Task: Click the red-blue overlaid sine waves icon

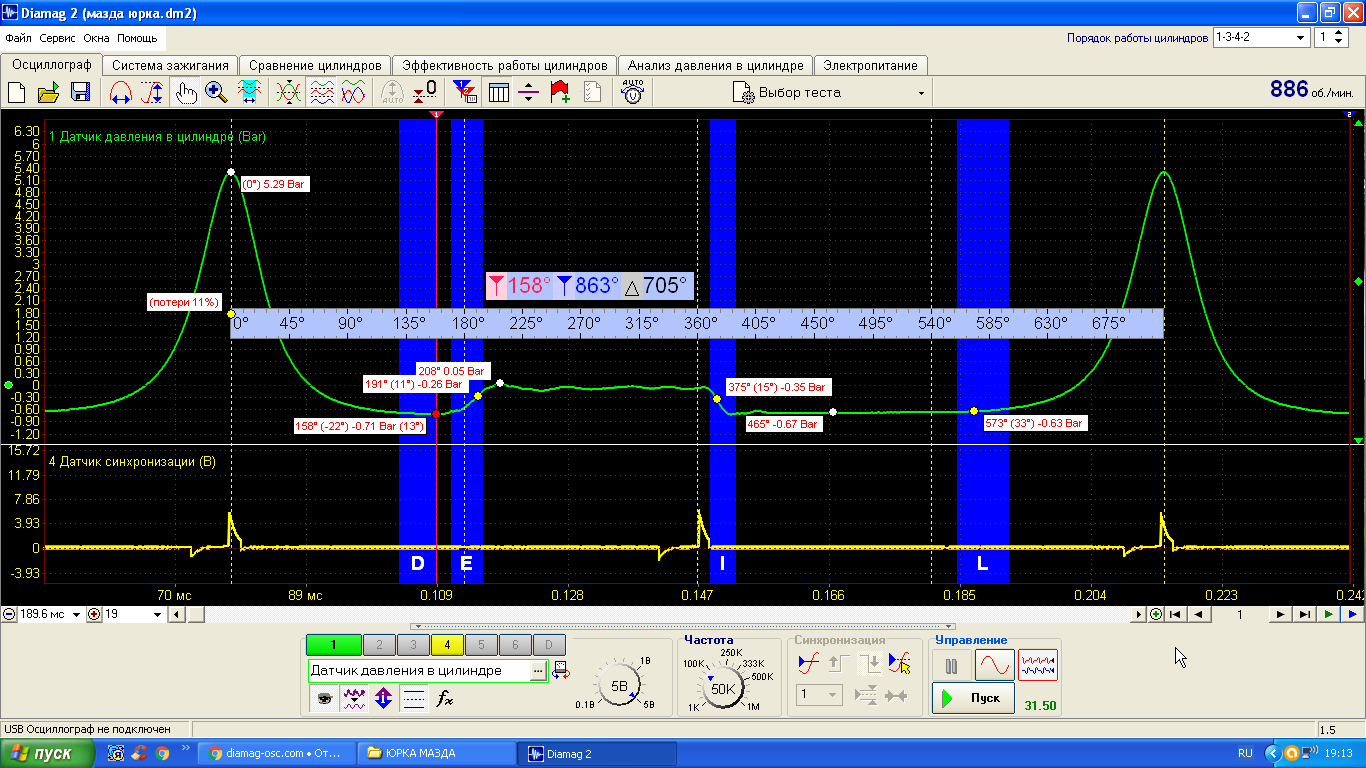Action: (353, 93)
